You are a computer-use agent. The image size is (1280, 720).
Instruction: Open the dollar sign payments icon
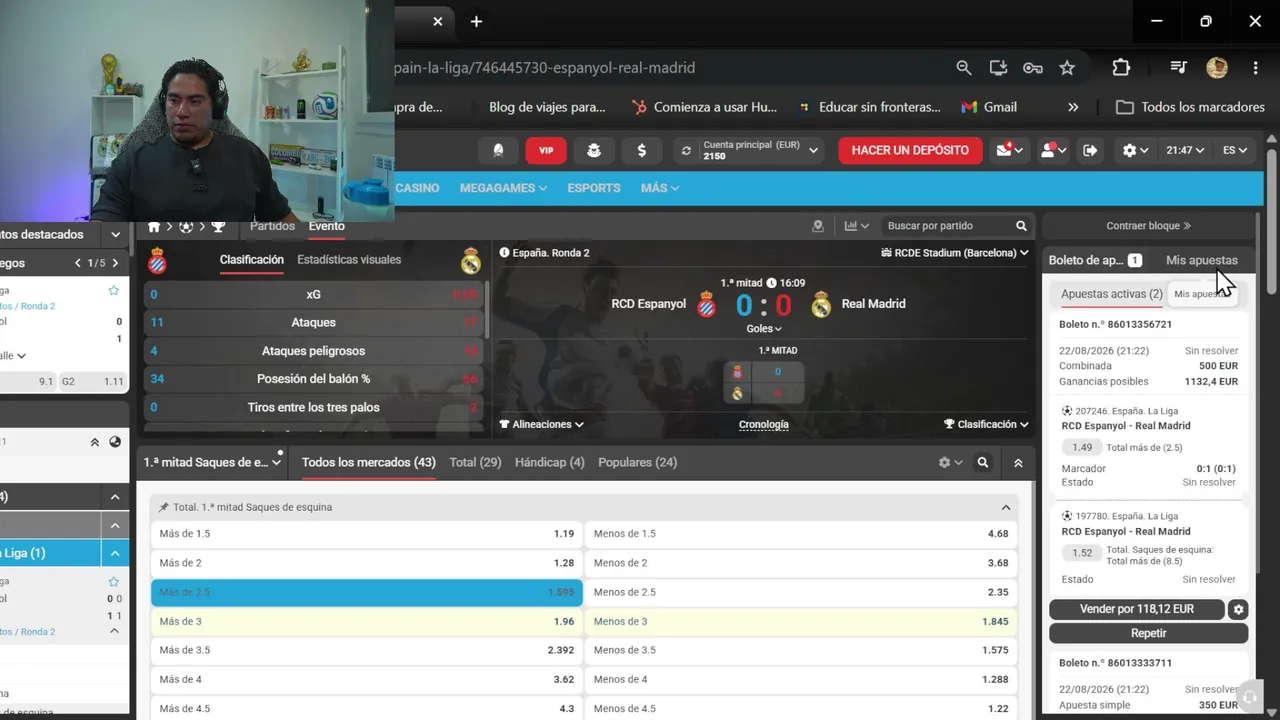pos(641,150)
